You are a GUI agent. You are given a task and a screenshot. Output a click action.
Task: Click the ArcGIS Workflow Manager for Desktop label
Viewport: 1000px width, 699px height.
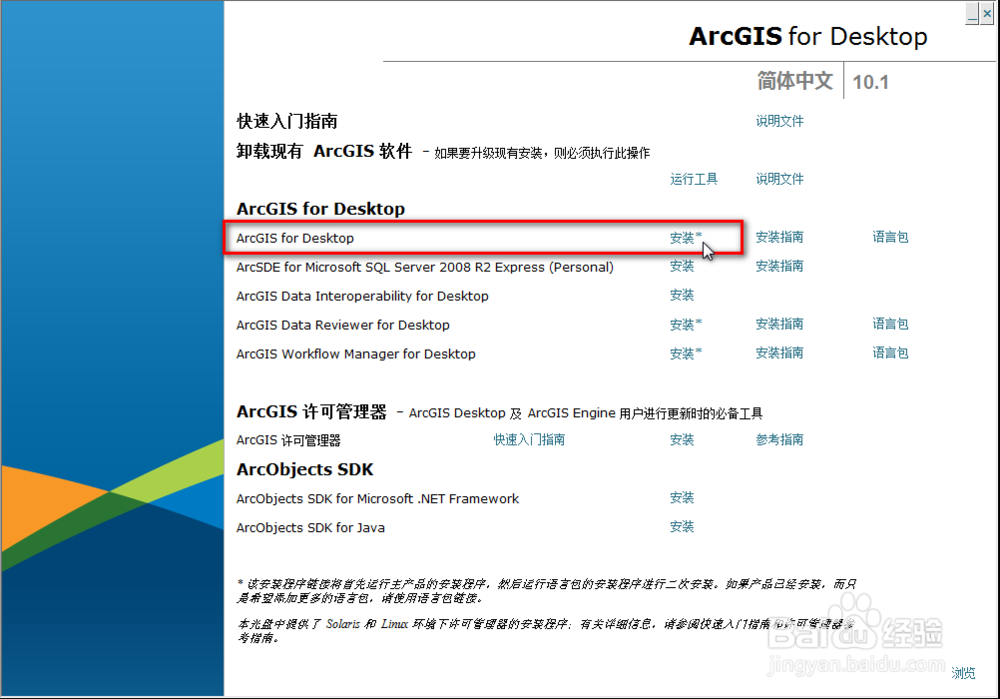(x=356, y=354)
